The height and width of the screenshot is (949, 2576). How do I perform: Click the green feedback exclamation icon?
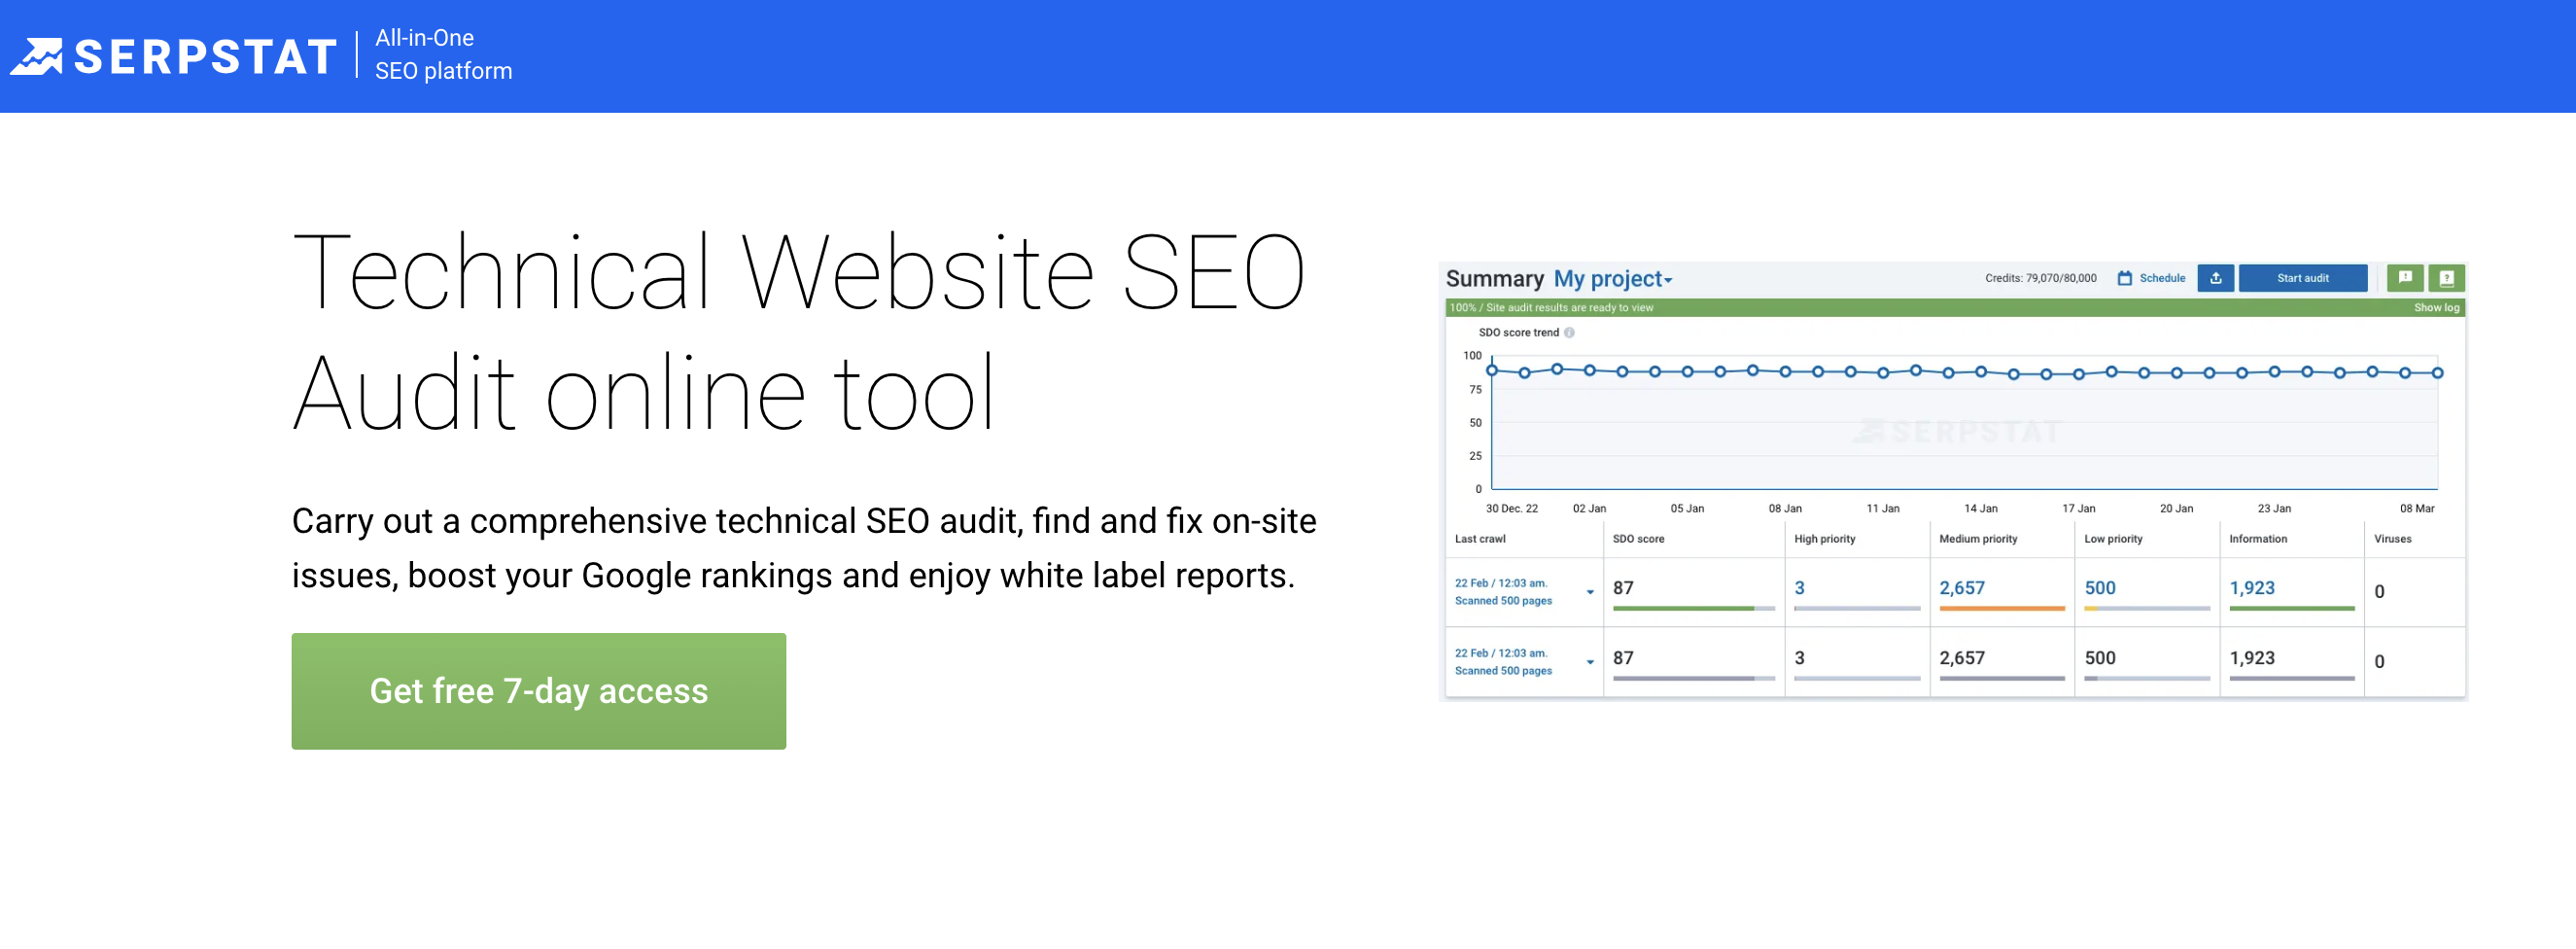tap(2405, 278)
